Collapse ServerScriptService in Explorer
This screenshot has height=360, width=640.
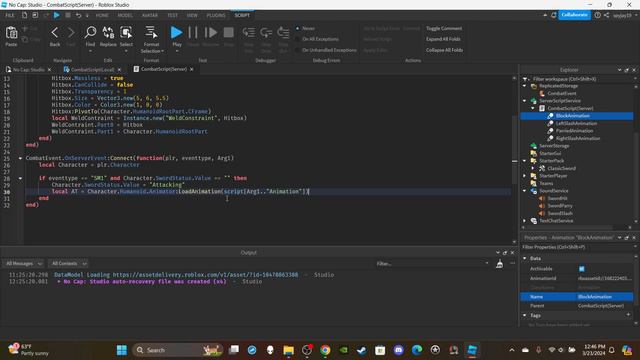(524, 101)
